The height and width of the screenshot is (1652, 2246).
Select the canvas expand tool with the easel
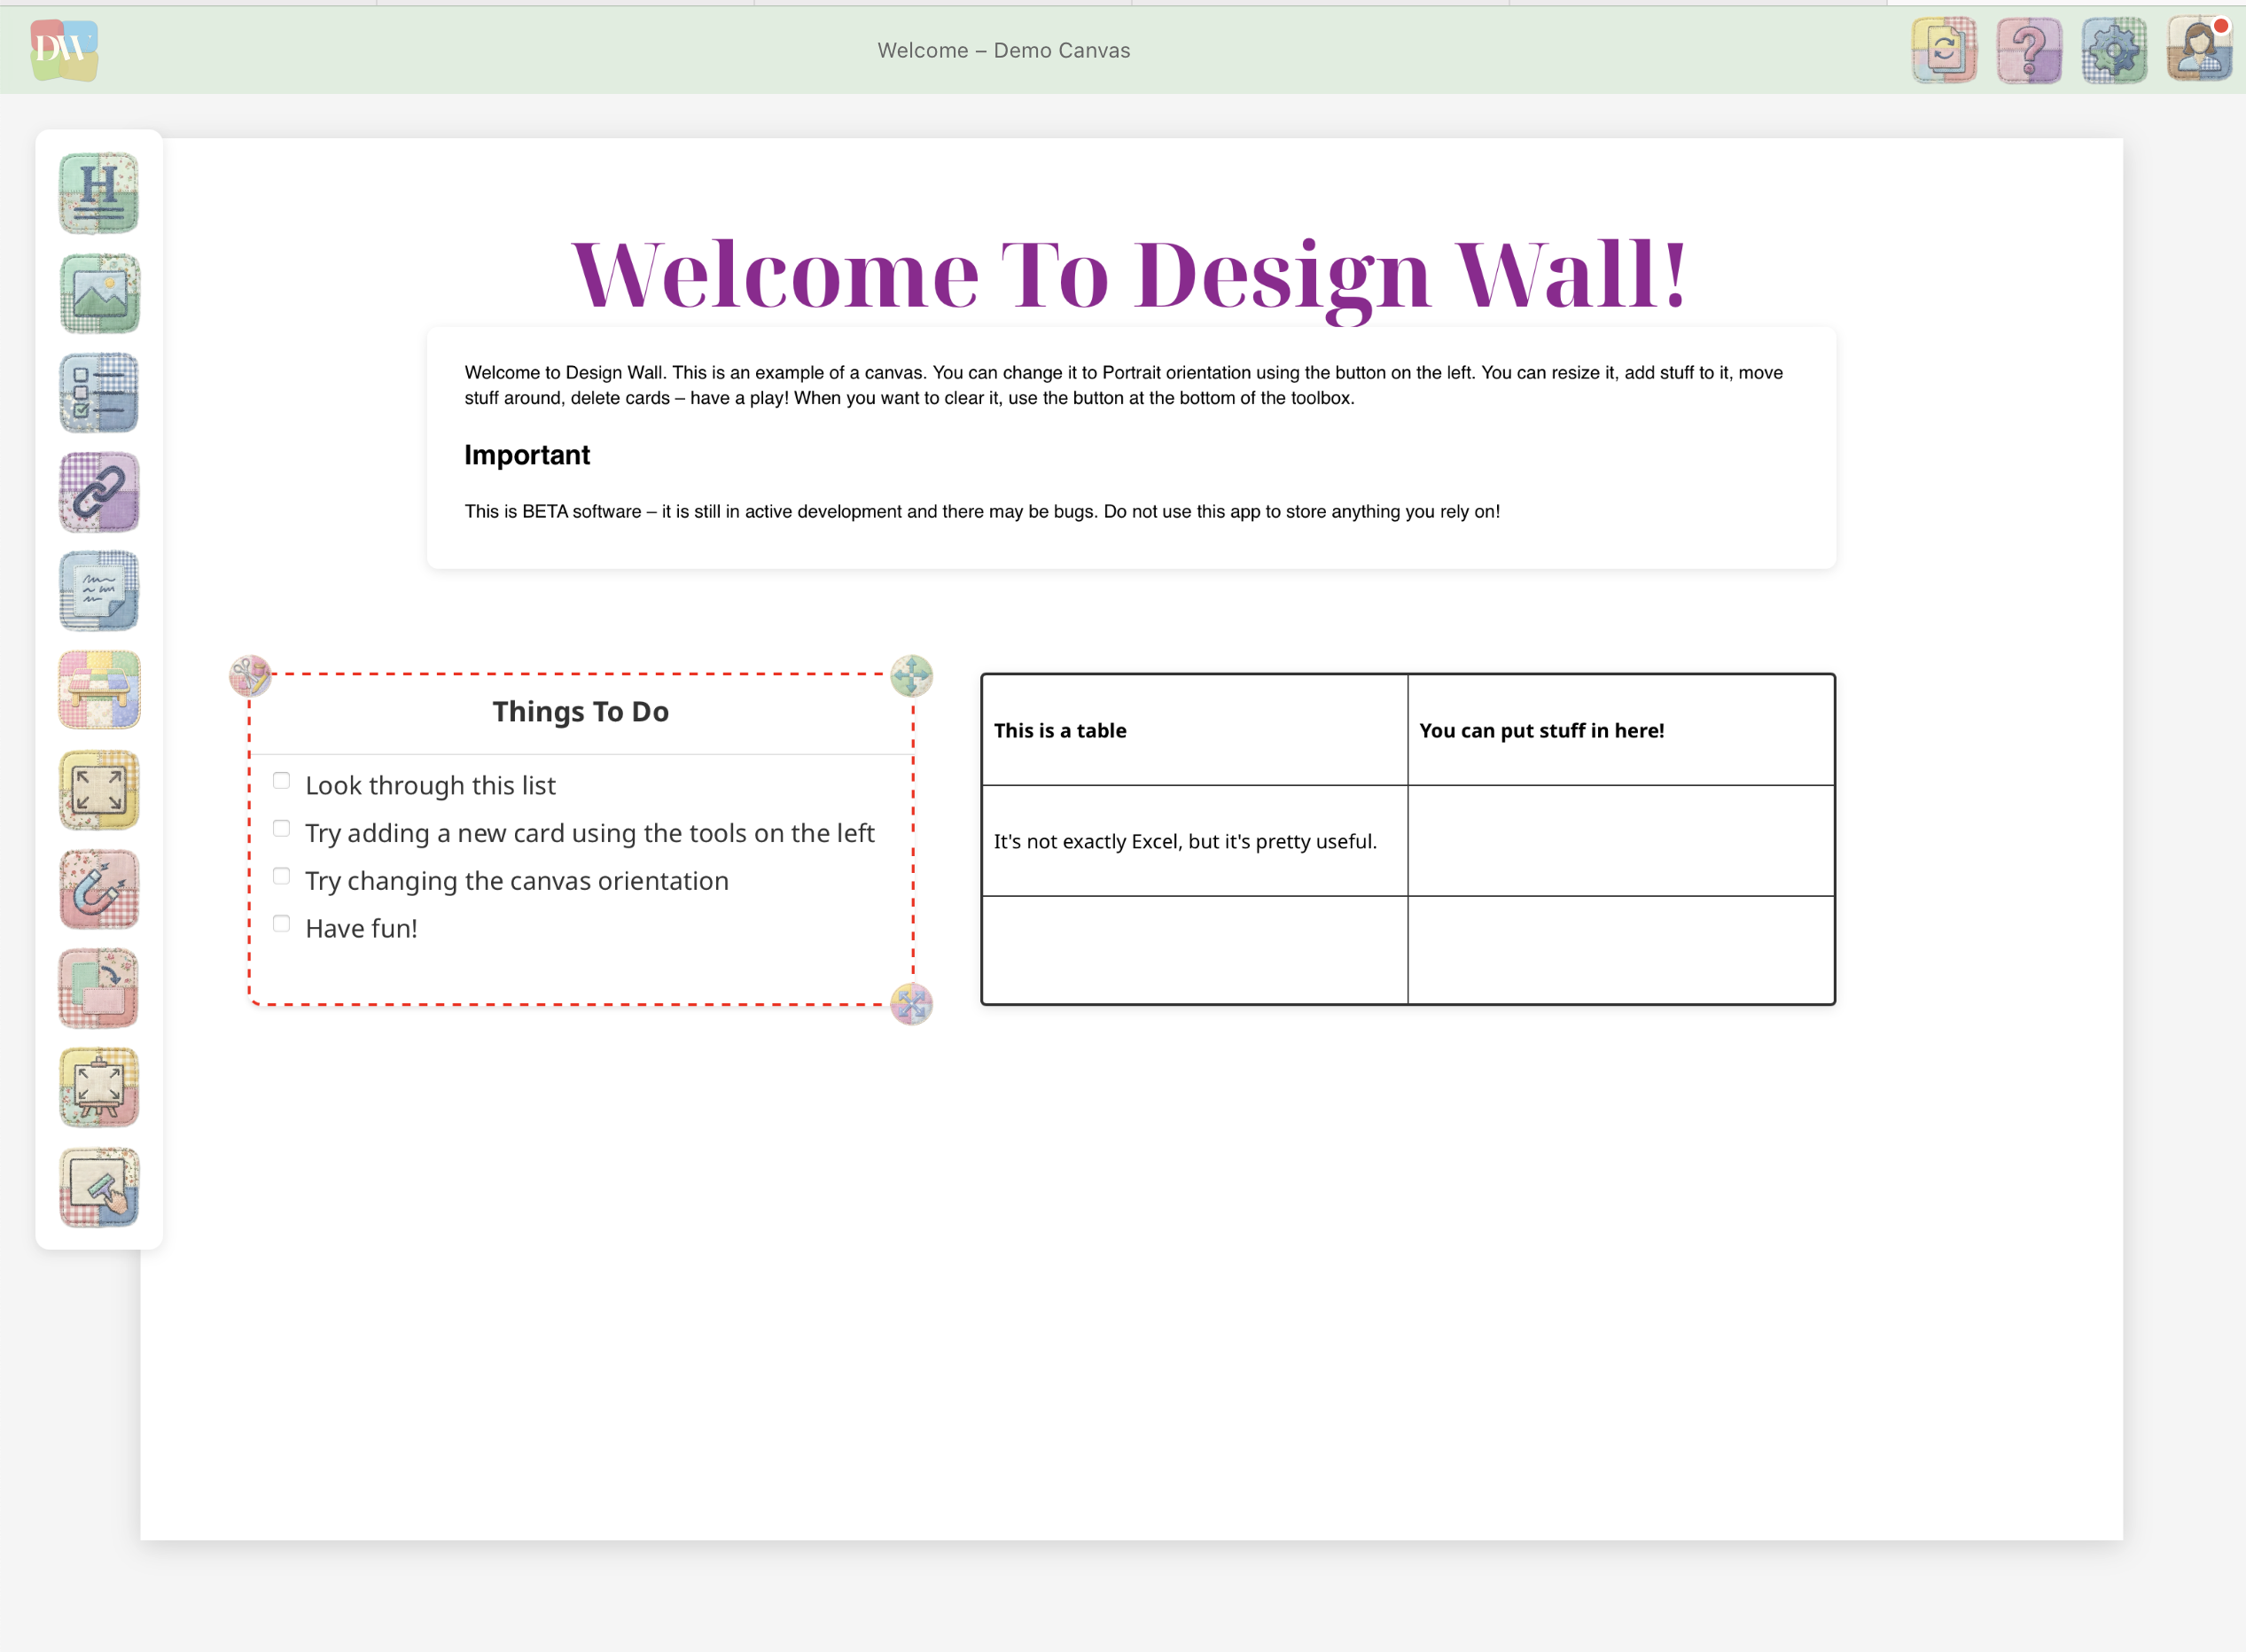(98, 1087)
